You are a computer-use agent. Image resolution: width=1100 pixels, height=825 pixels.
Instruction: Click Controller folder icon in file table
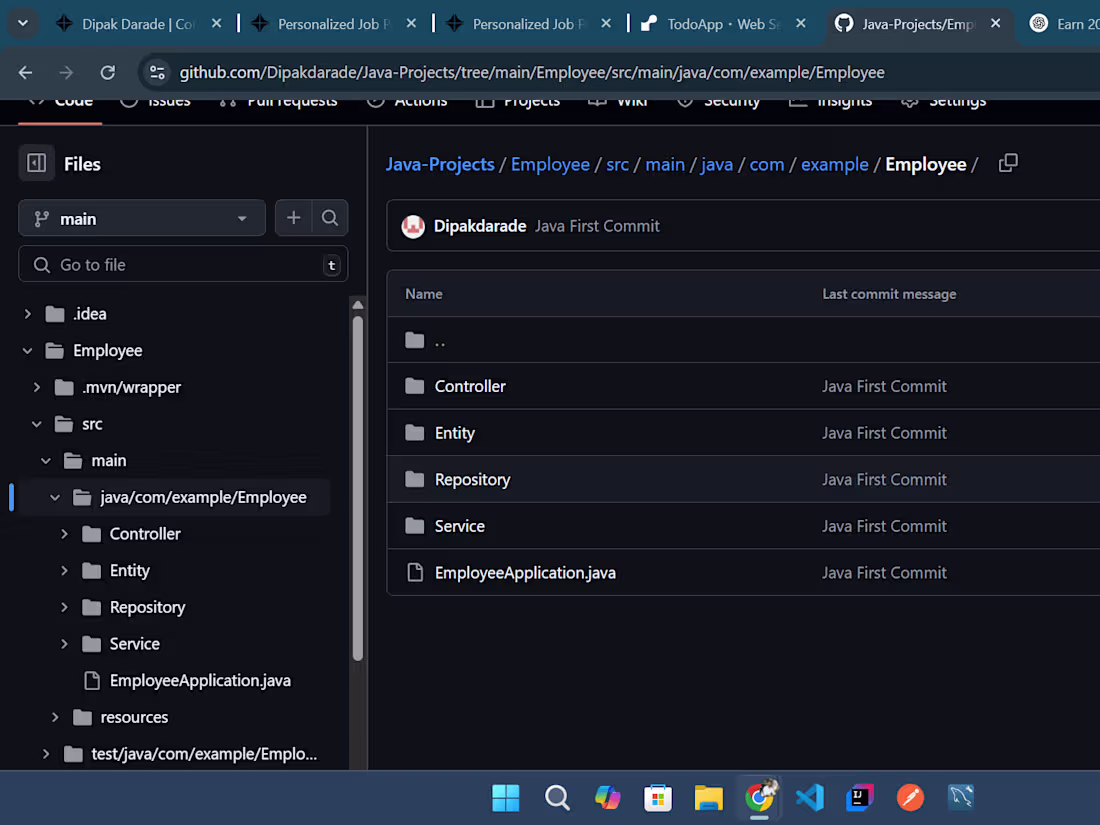tap(415, 386)
